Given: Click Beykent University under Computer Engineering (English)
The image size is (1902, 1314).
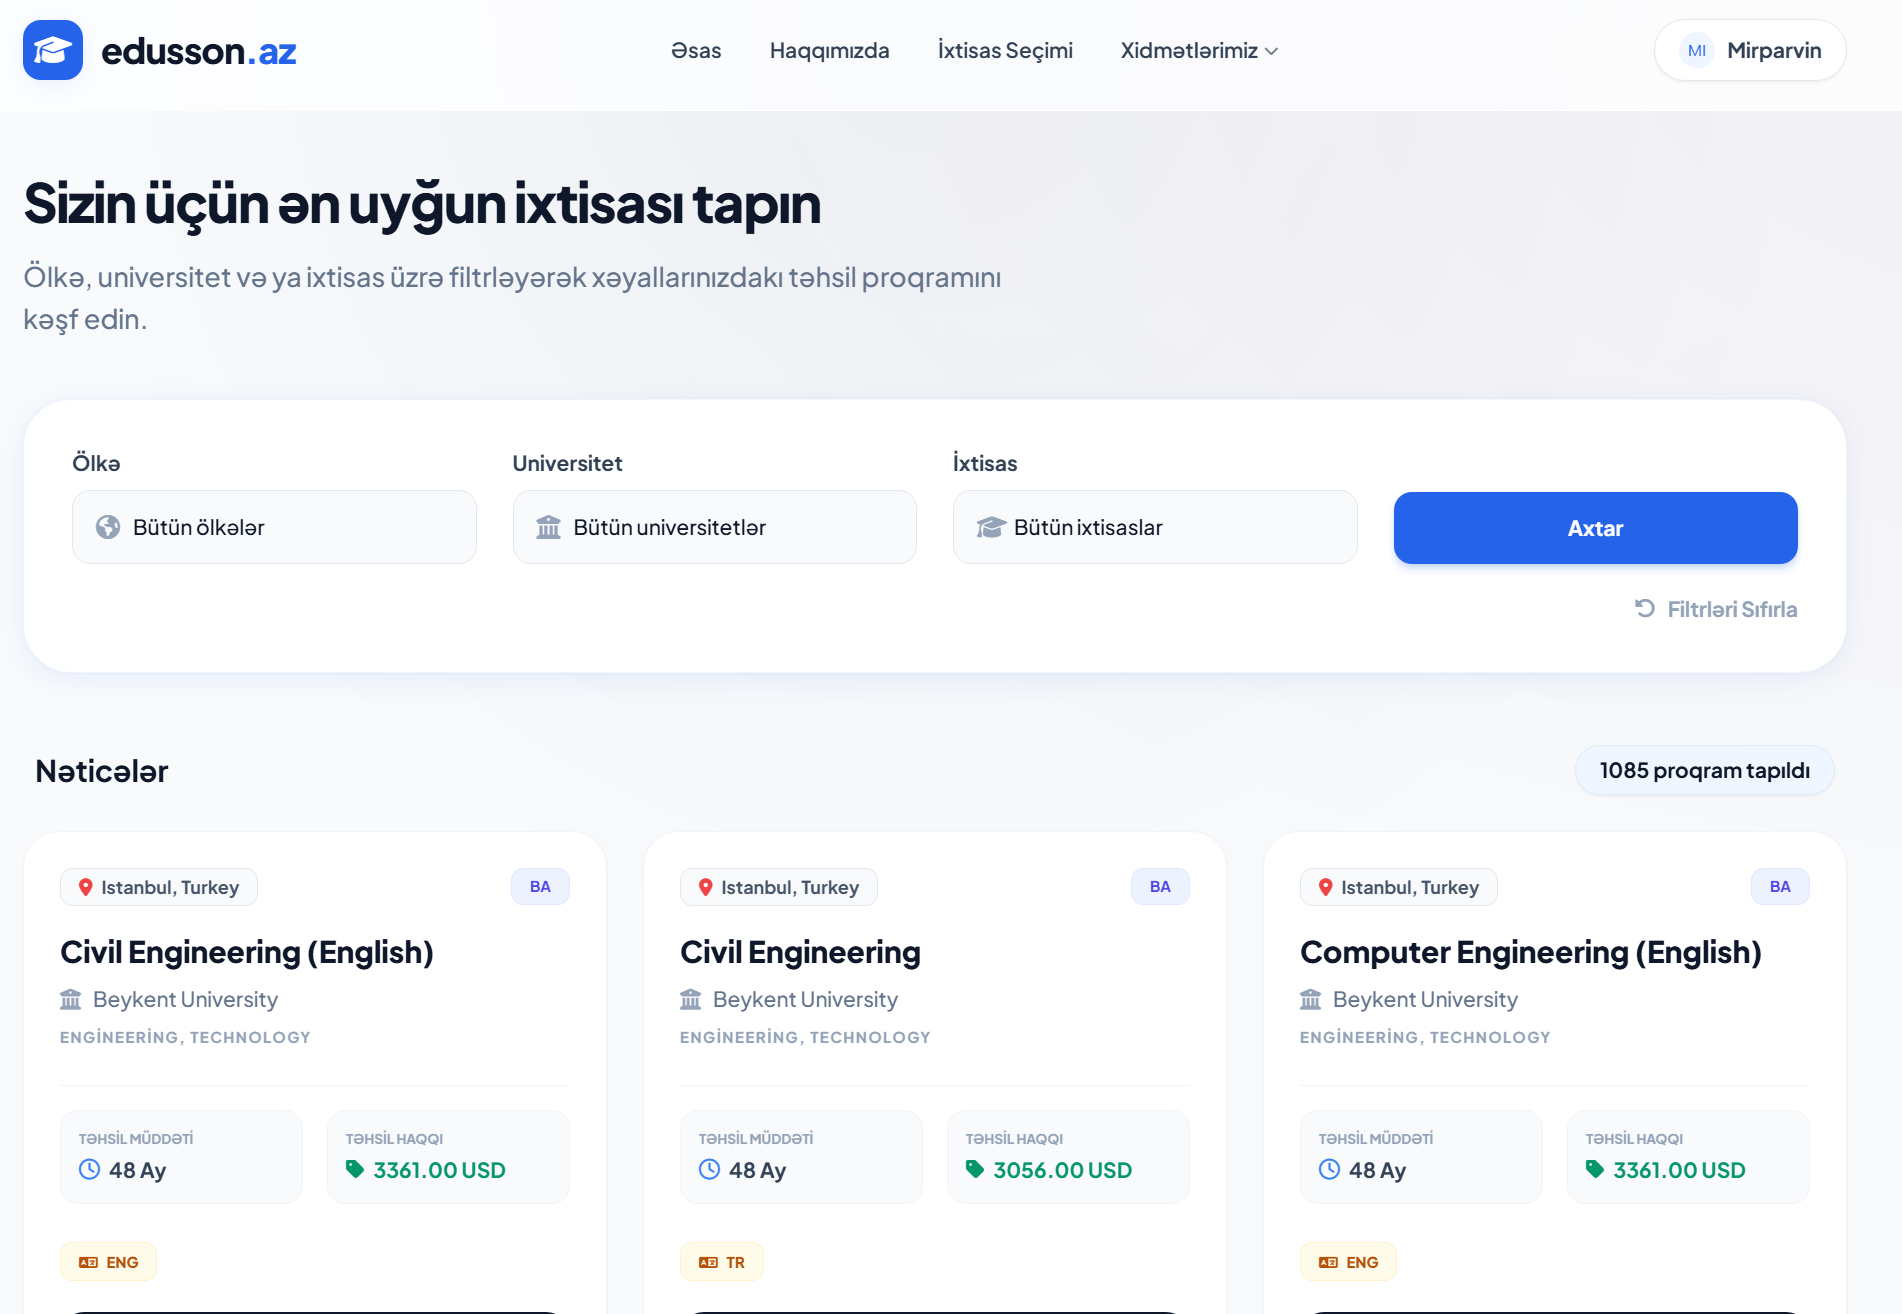Looking at the screenshot, I should click(x=1425, y=999).
